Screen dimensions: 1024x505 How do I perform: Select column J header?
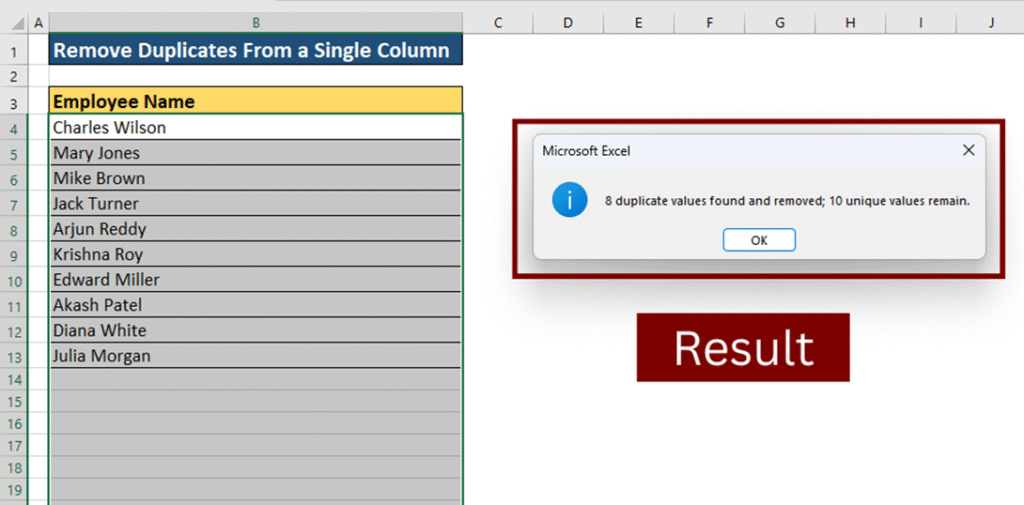tap(990, 23)
